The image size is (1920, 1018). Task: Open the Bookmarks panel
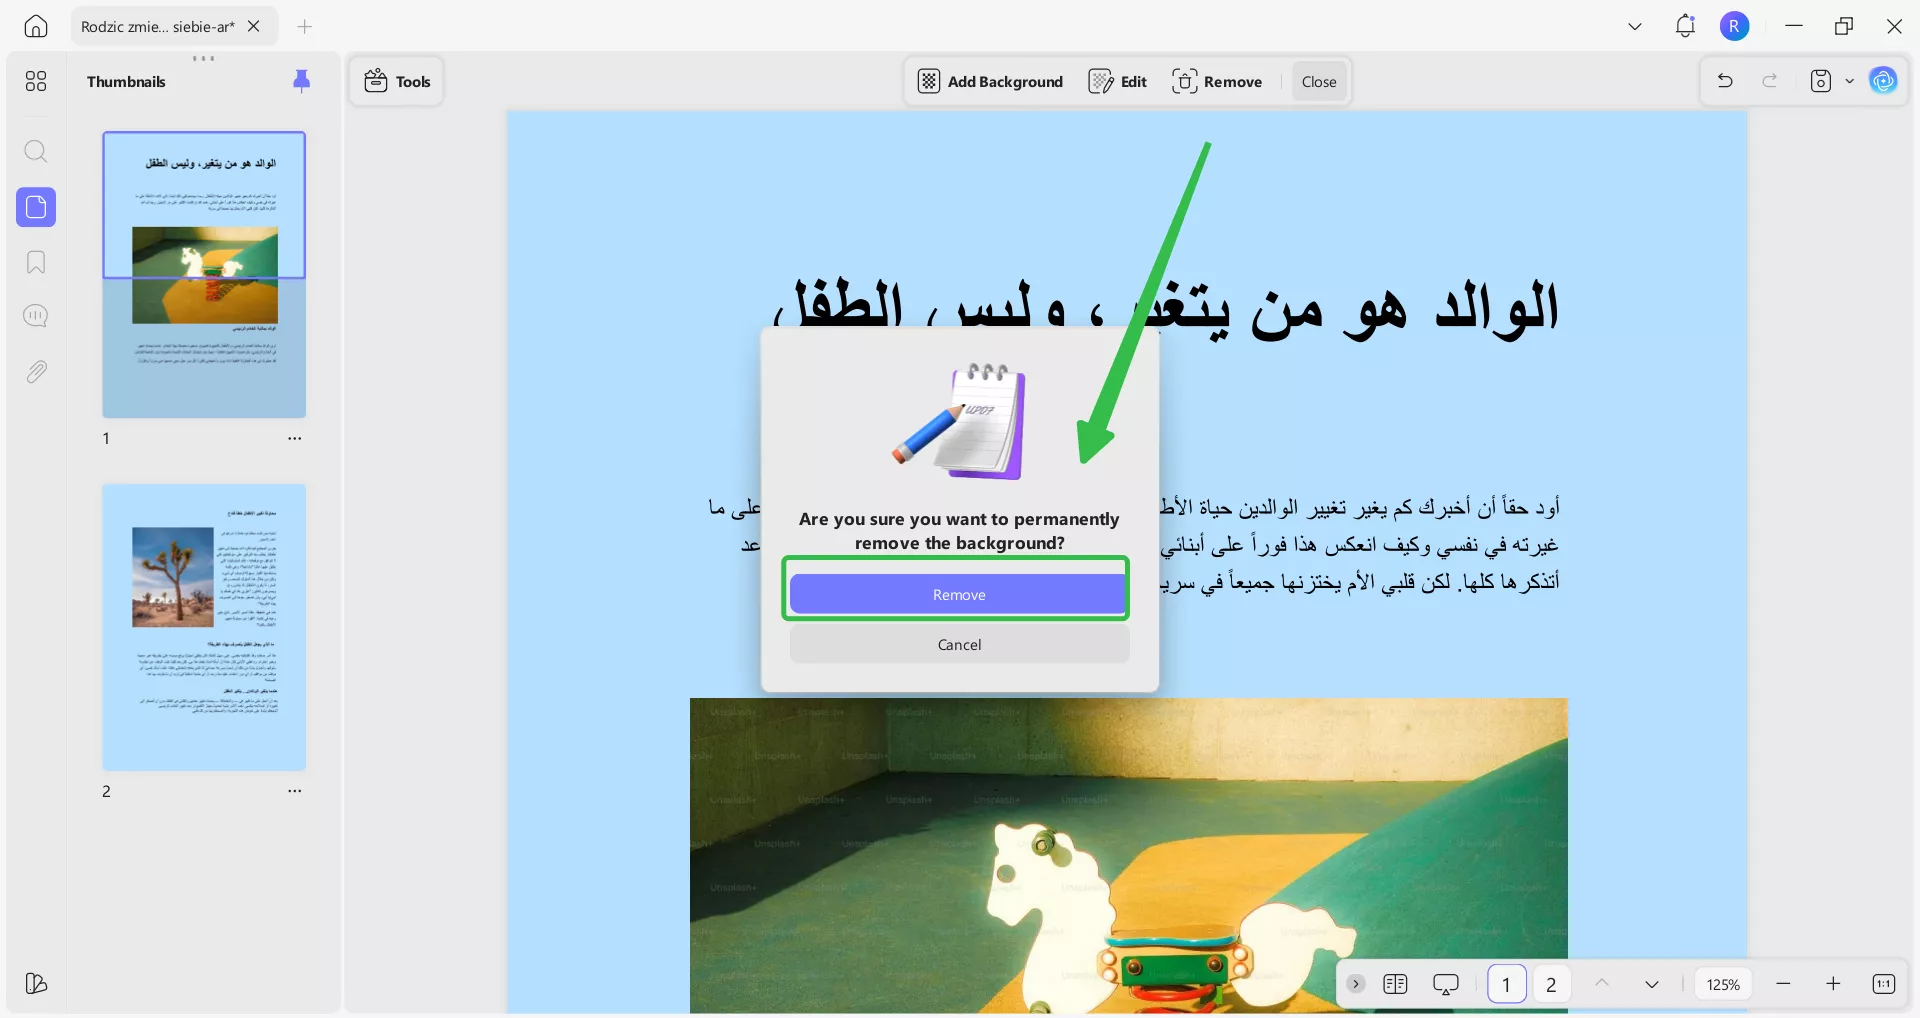36,262
